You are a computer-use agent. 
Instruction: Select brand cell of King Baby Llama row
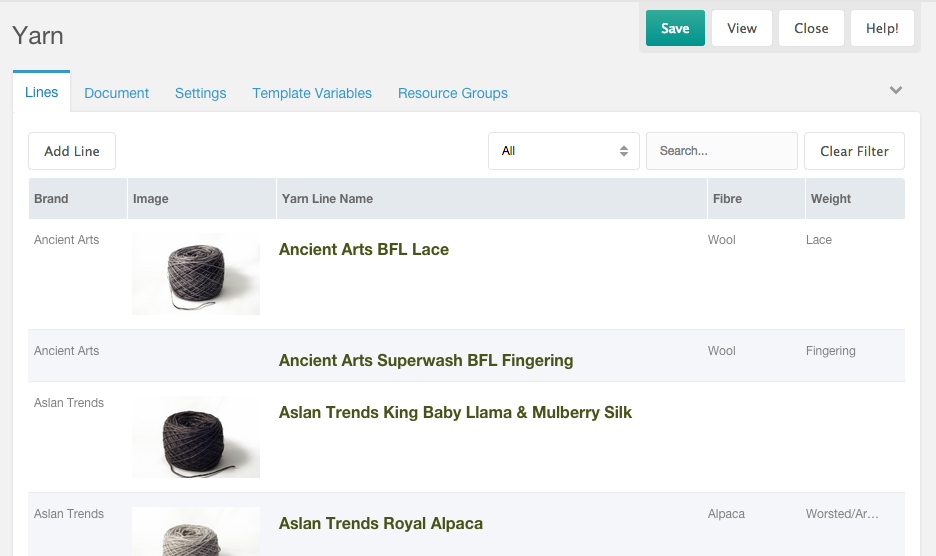[69, 403]
